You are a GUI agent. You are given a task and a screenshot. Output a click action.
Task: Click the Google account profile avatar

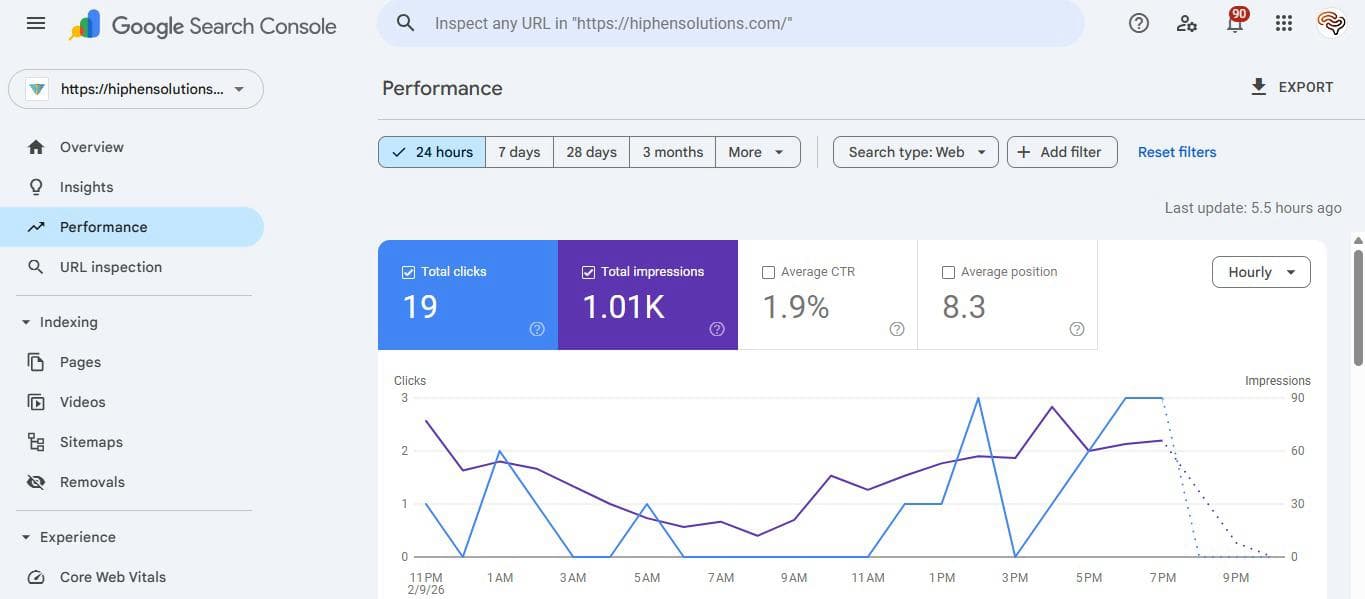(x=1330, y=22)
